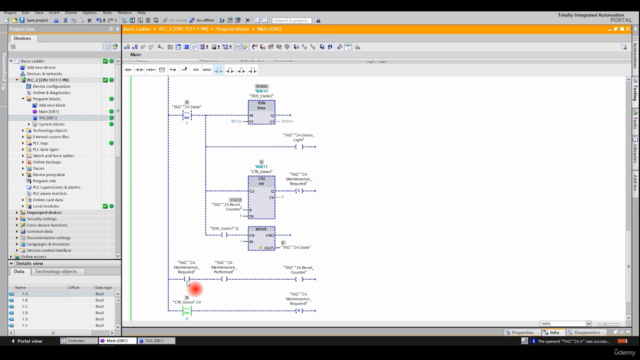Click the close branch icon in favorites
The height and width of the screenshot is (360, 640).
tap(184, 70)
